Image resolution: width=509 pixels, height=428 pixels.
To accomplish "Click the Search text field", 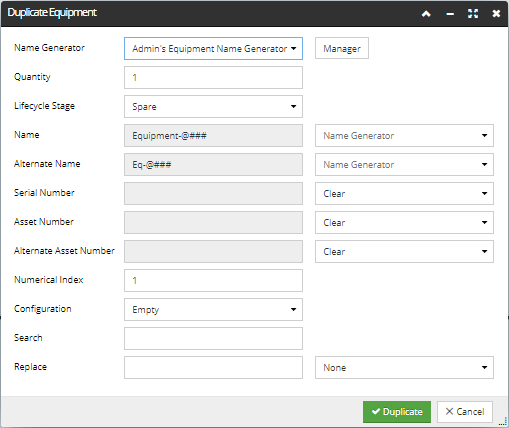I will tap(213, 339).
